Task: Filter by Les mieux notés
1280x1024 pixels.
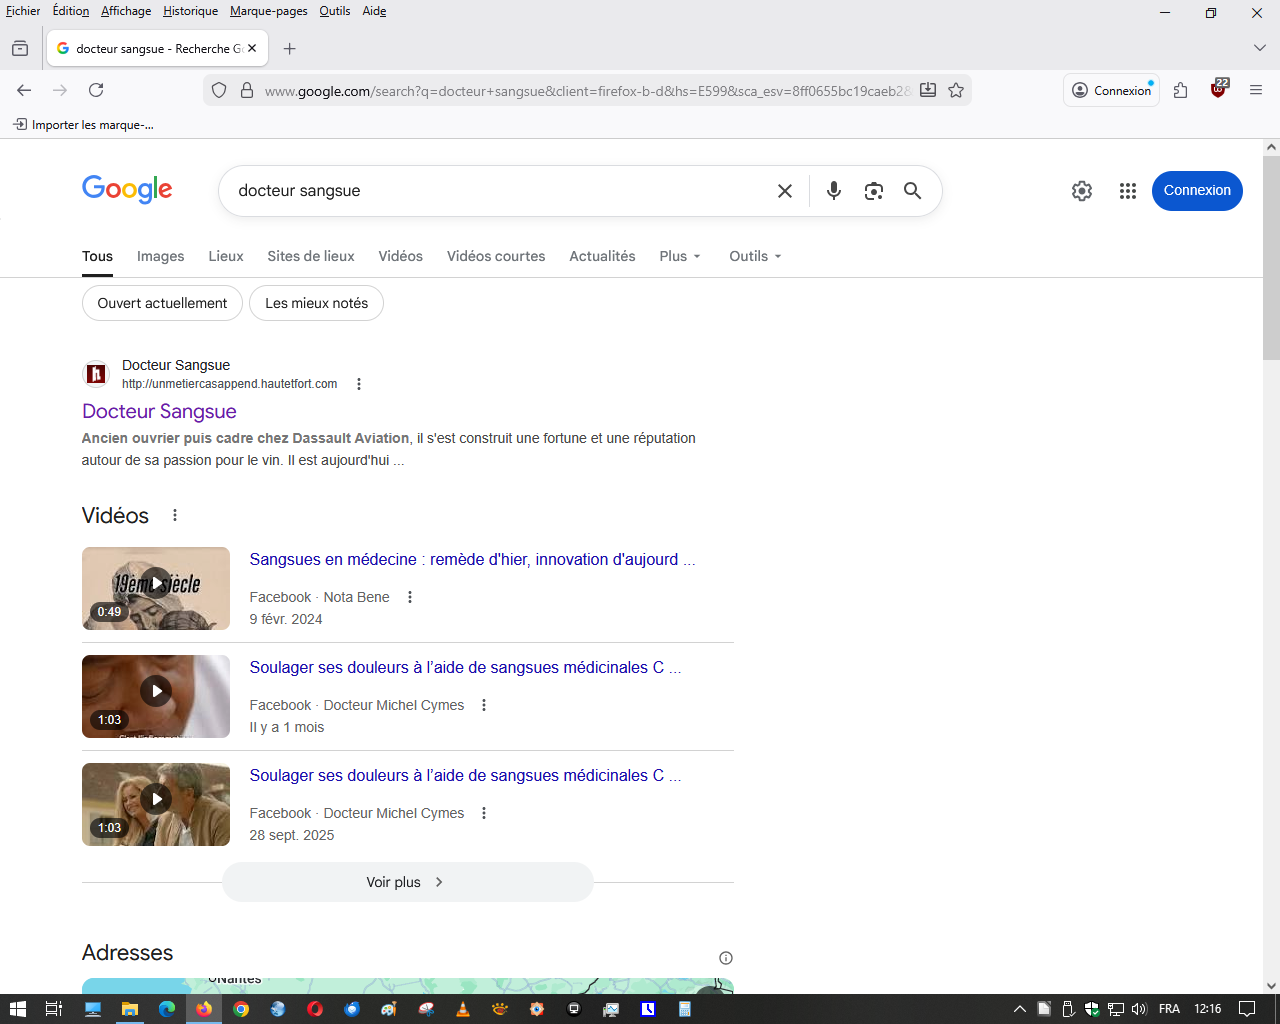Action: [x=316, y=303]
